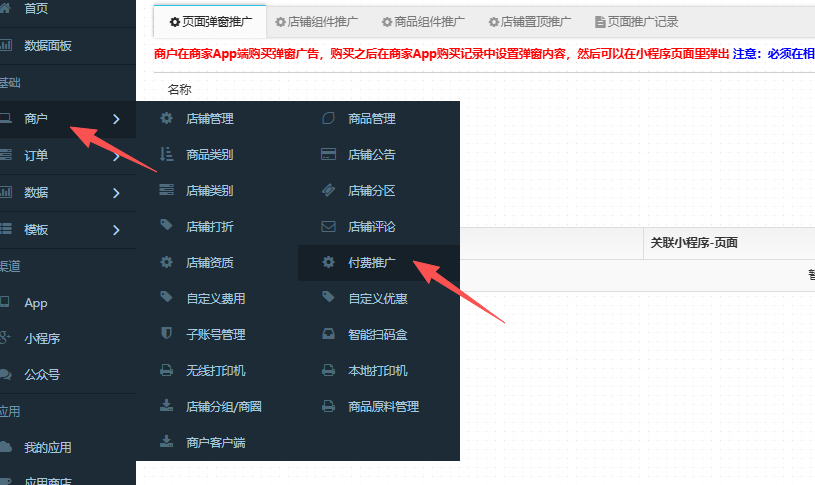Screen dimensions: 815x485
Task: Open 我的应用 in the sidebar
Action: point(48,447)
